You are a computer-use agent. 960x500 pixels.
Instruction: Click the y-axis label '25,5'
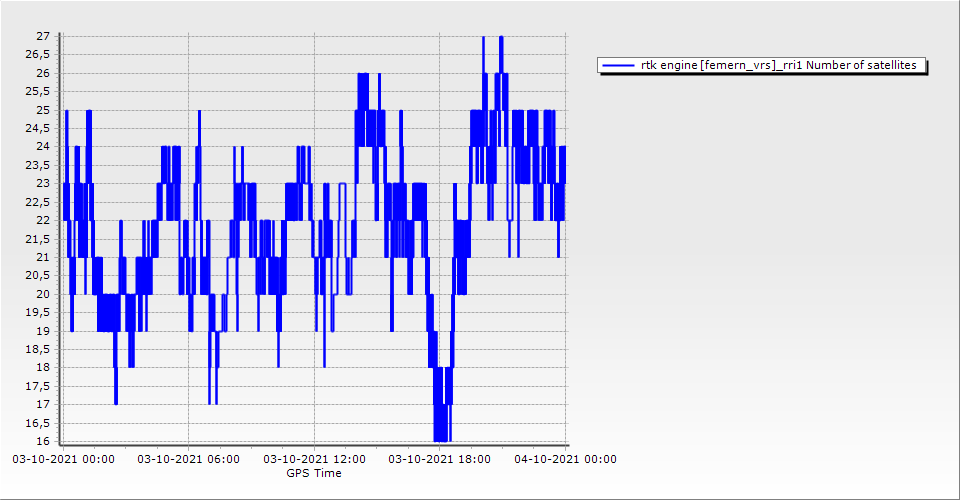[x=38, y=91]
